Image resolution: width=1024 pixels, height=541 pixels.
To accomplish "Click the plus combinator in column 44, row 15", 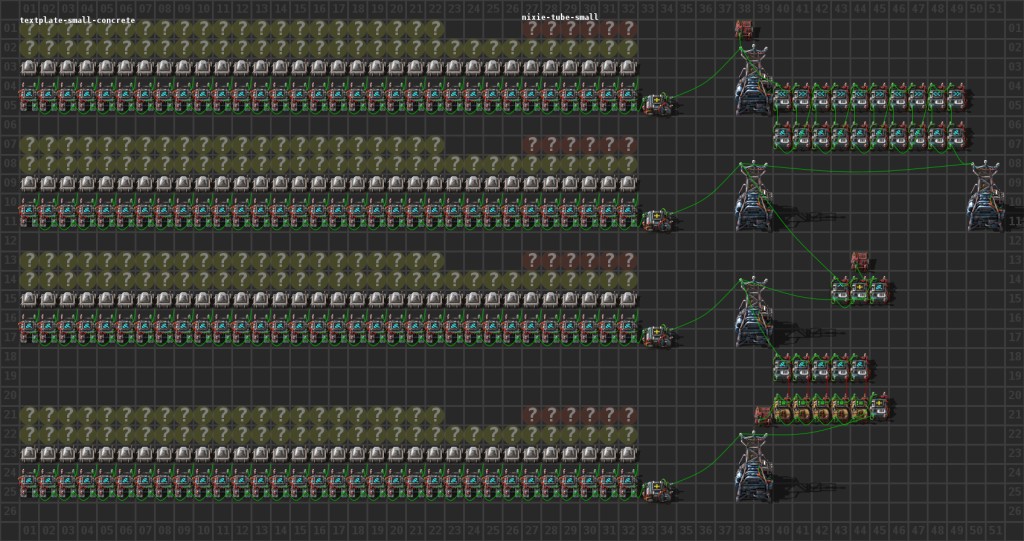I will click(x=860, y=289).
